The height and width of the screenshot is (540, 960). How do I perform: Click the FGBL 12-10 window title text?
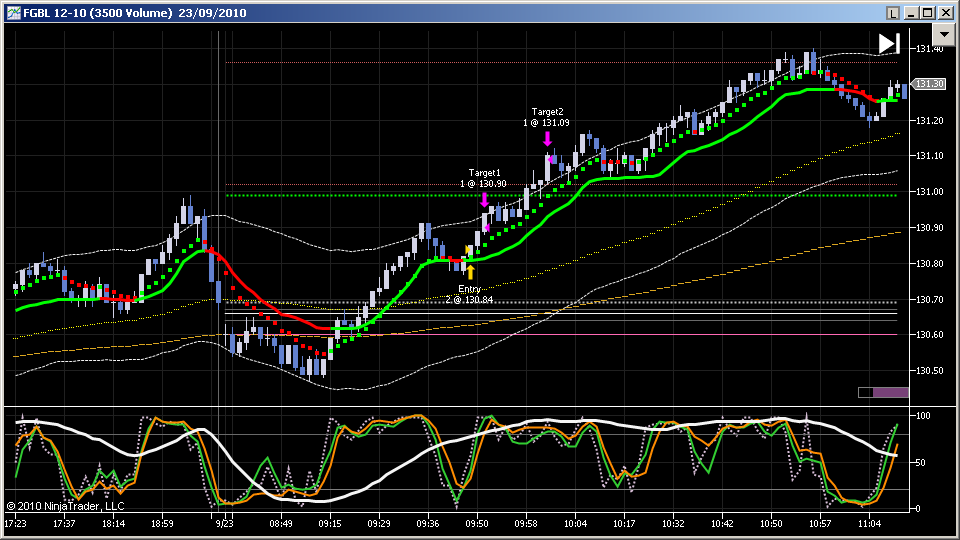(x=135, y=13)
